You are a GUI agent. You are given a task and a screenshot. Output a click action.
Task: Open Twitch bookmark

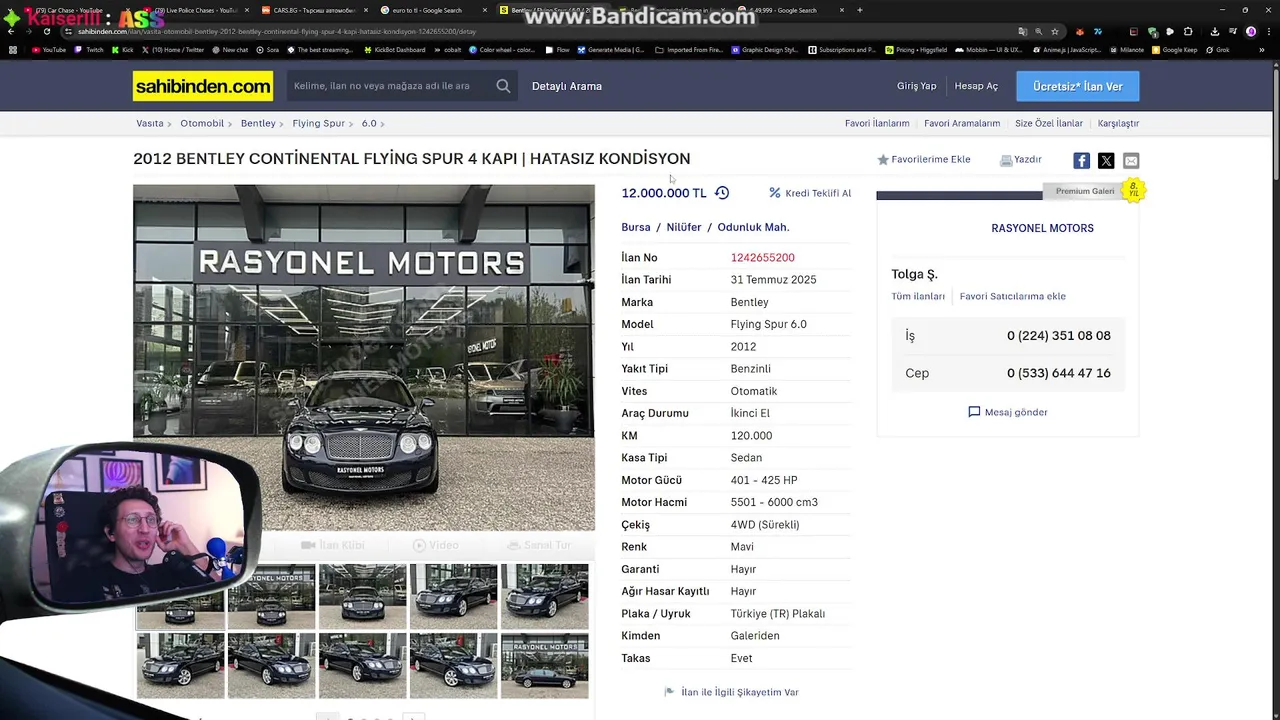coord(89,50)
